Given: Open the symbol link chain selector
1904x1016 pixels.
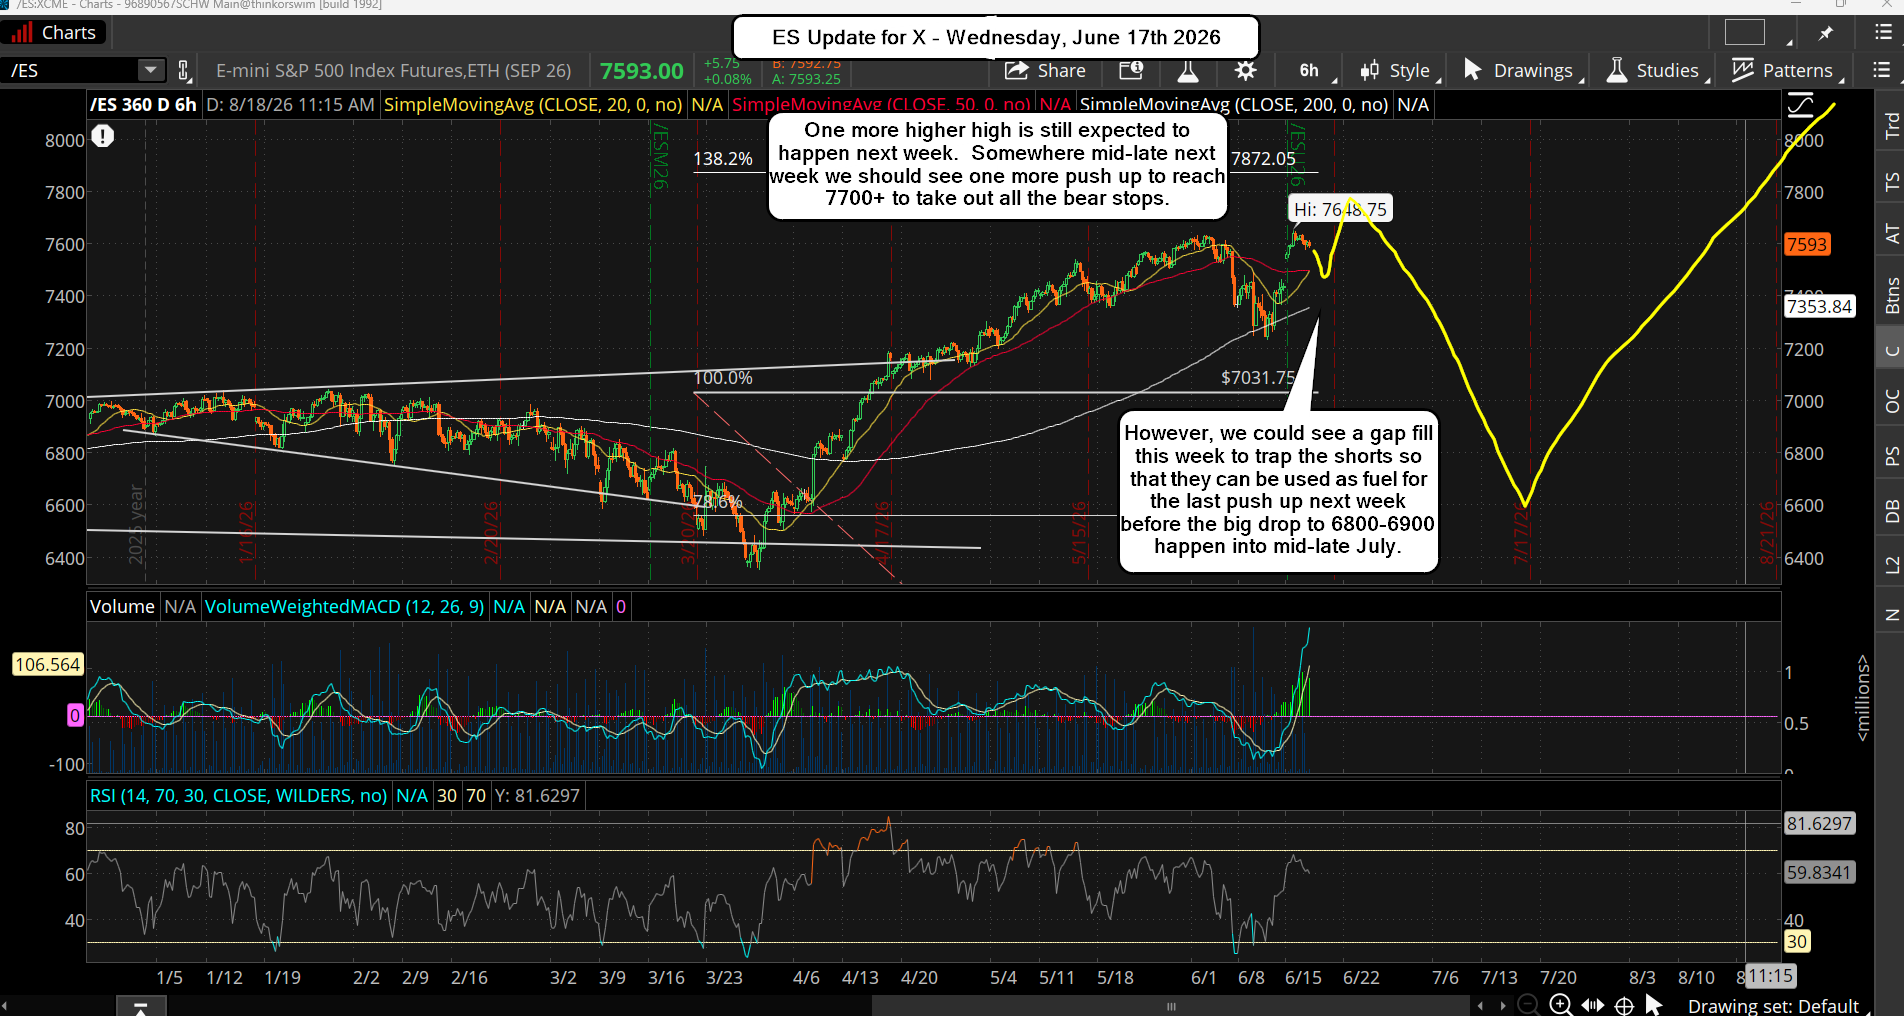Looking at the screenshot, I should pos(183,70).
